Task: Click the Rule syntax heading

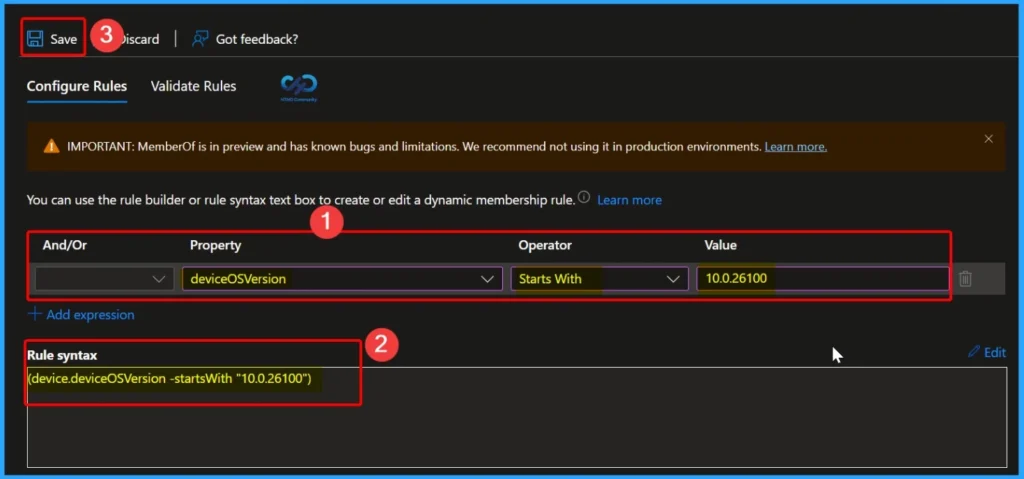Action: pyautogui.click(x=62, y=355)
